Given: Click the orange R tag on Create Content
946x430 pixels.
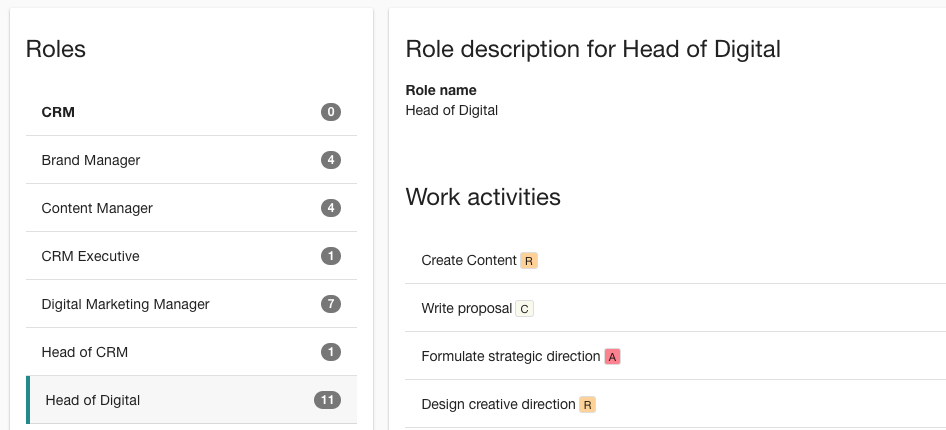Looking at the screenshot, I should pos(529,261).
